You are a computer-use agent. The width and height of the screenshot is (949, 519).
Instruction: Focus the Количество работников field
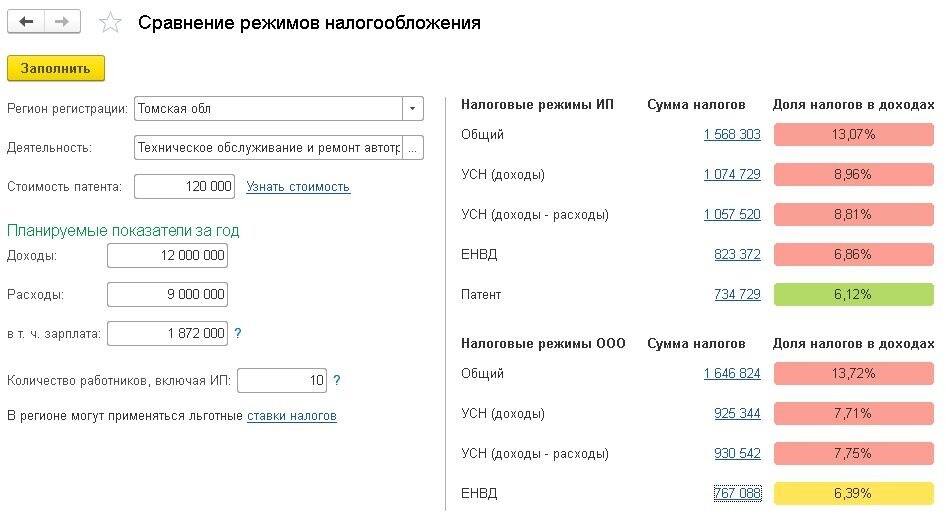coord(282,380)
